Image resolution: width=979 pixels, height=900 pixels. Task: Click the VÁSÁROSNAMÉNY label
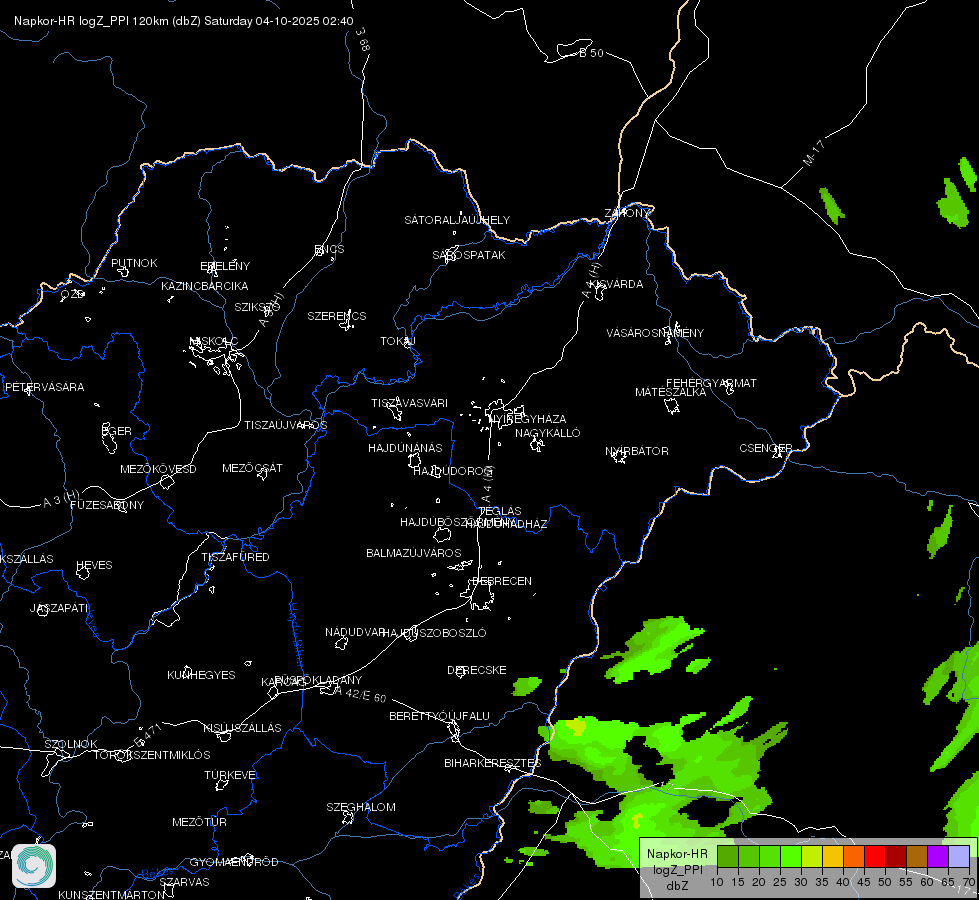tap(655, 333)
